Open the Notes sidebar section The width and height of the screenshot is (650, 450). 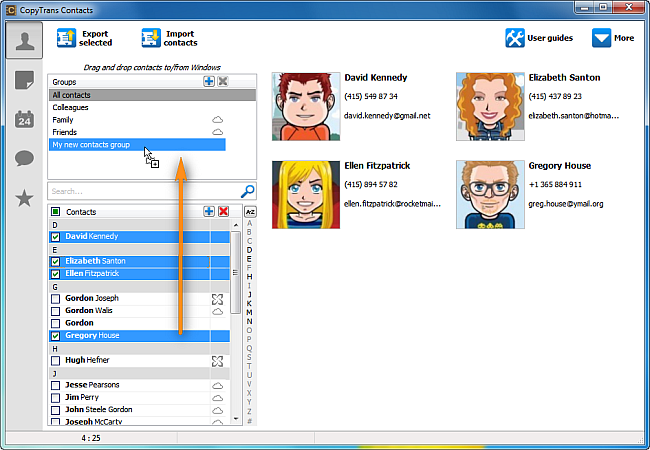pyautogui.click(x=24, y=80)
